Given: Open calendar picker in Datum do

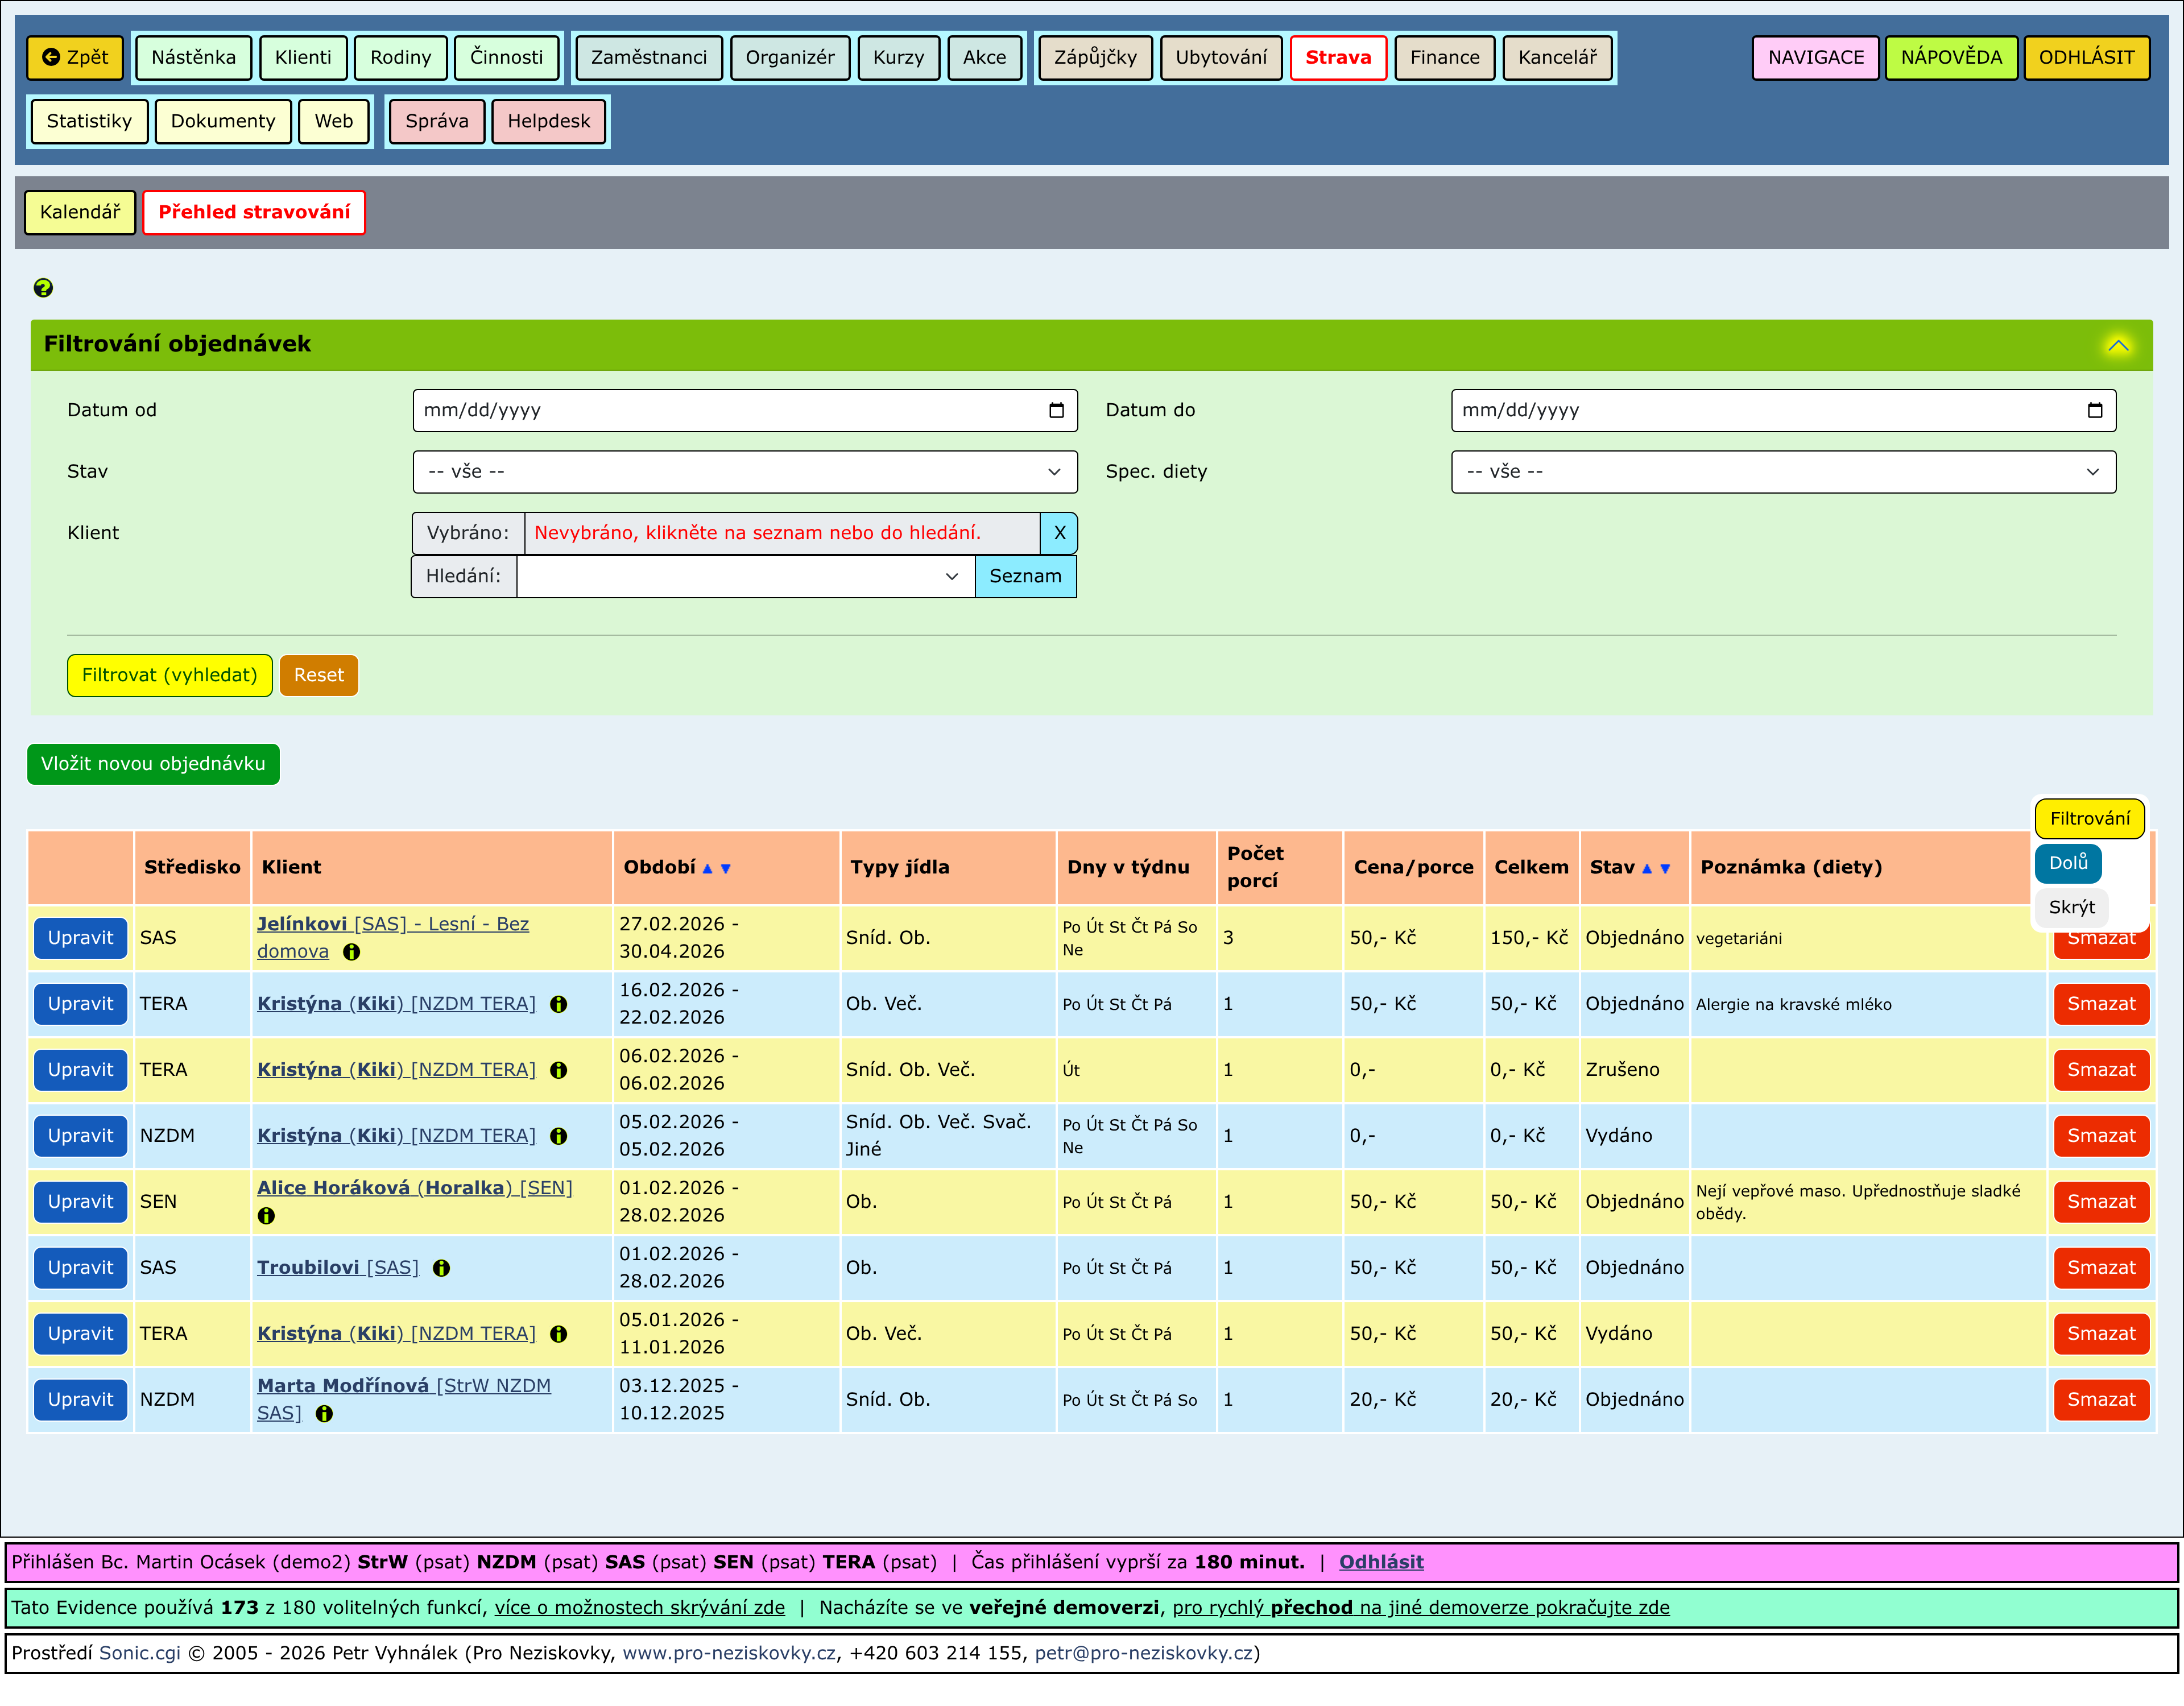Looking at the screenshot, I should (2094, 411).
